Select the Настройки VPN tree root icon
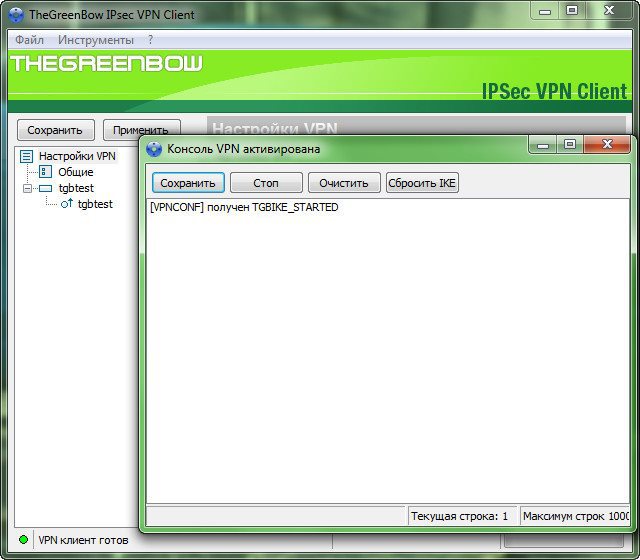 [27, 156]
